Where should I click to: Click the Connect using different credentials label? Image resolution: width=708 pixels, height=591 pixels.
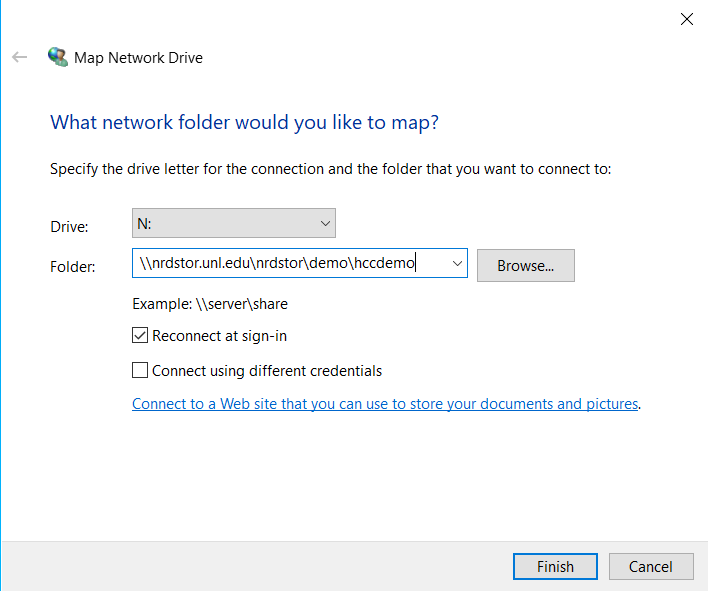pos(267,371)
